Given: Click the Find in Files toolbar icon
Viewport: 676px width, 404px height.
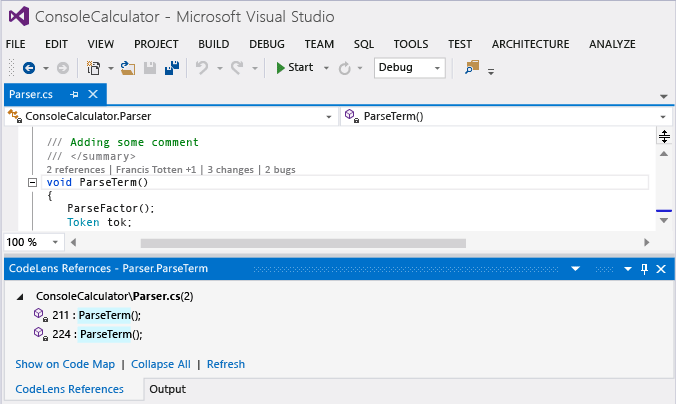Looking at the screenshot, I should pos(472,67).
